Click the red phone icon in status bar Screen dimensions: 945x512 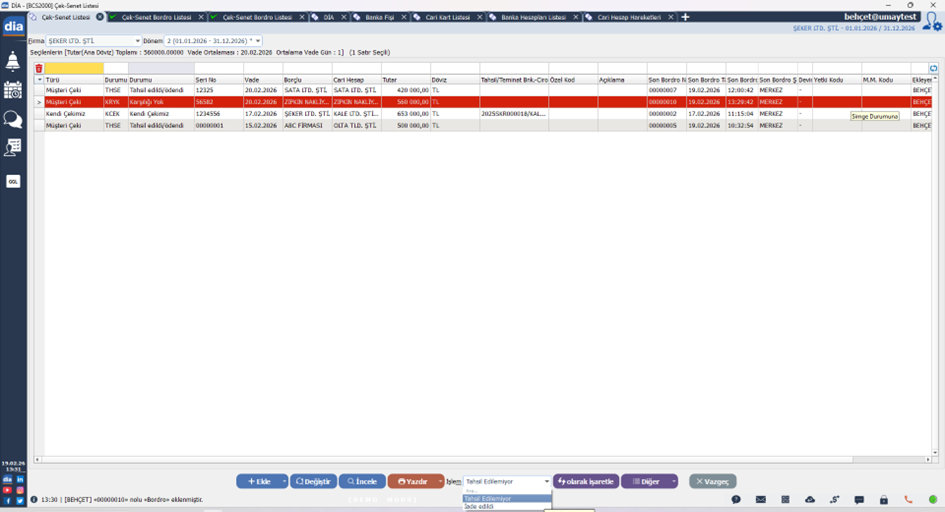[908, 499]
